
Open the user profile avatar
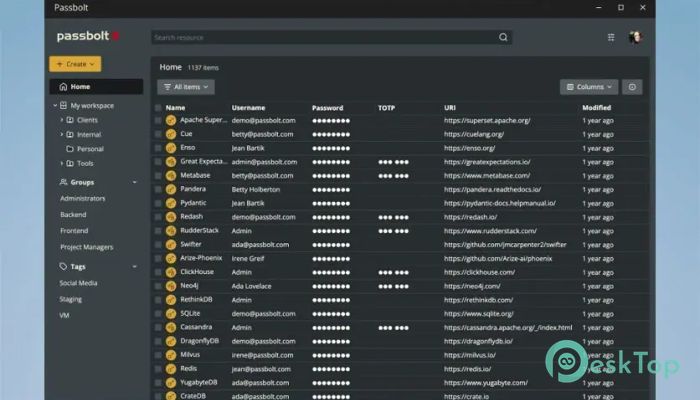point(635,38)
